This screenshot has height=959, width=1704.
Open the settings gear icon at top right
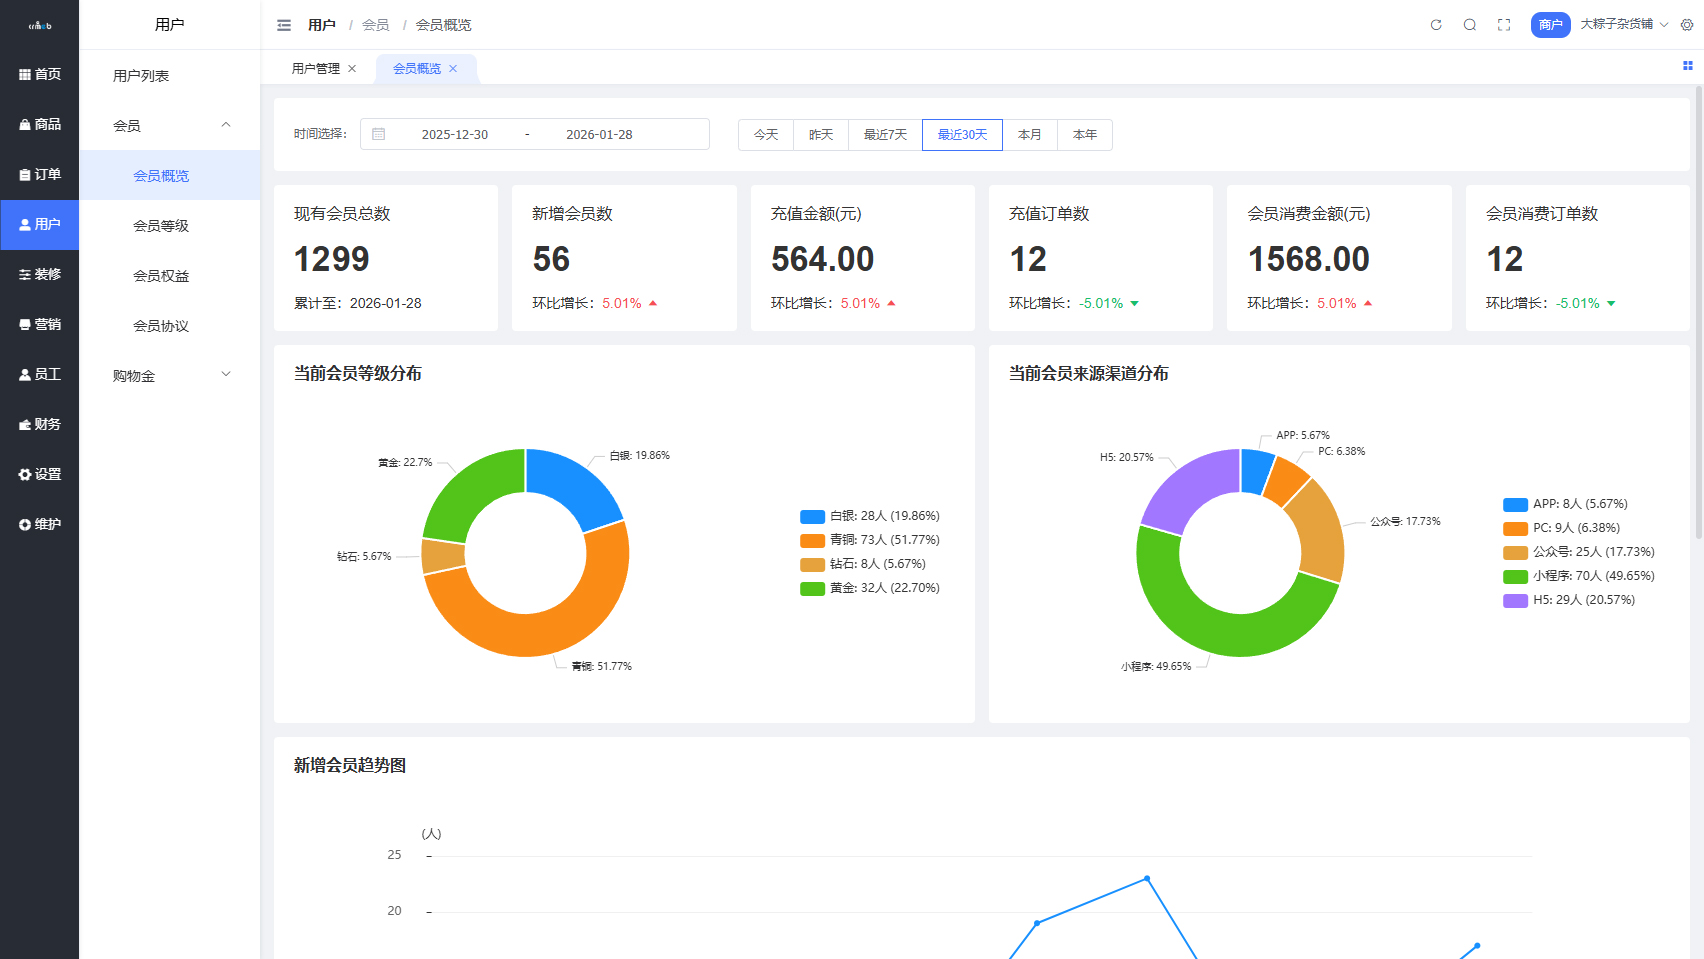pos(1687,25)
